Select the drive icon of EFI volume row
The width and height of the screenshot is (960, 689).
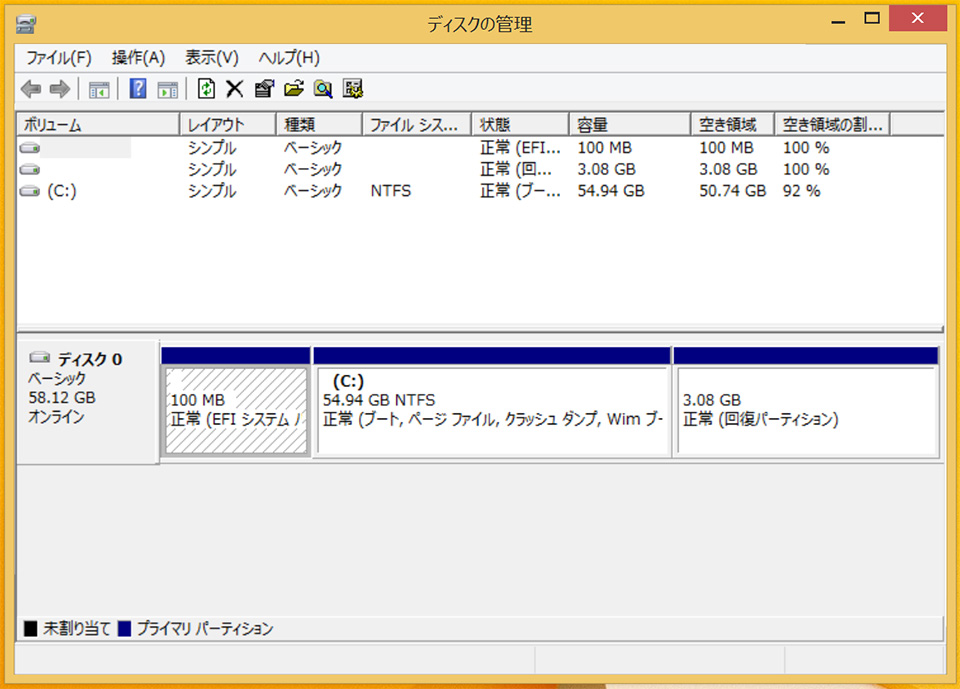pyautogui.click(x=29, y=148)
